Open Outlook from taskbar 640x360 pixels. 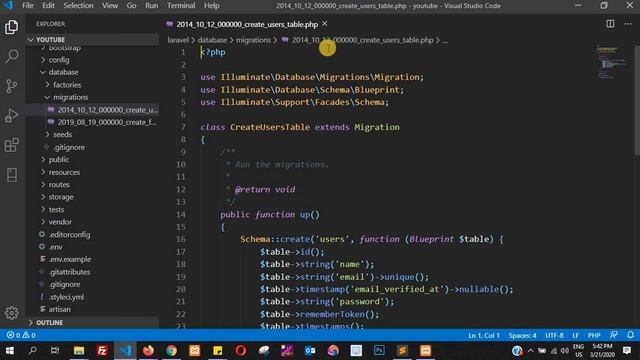(310, 350)
